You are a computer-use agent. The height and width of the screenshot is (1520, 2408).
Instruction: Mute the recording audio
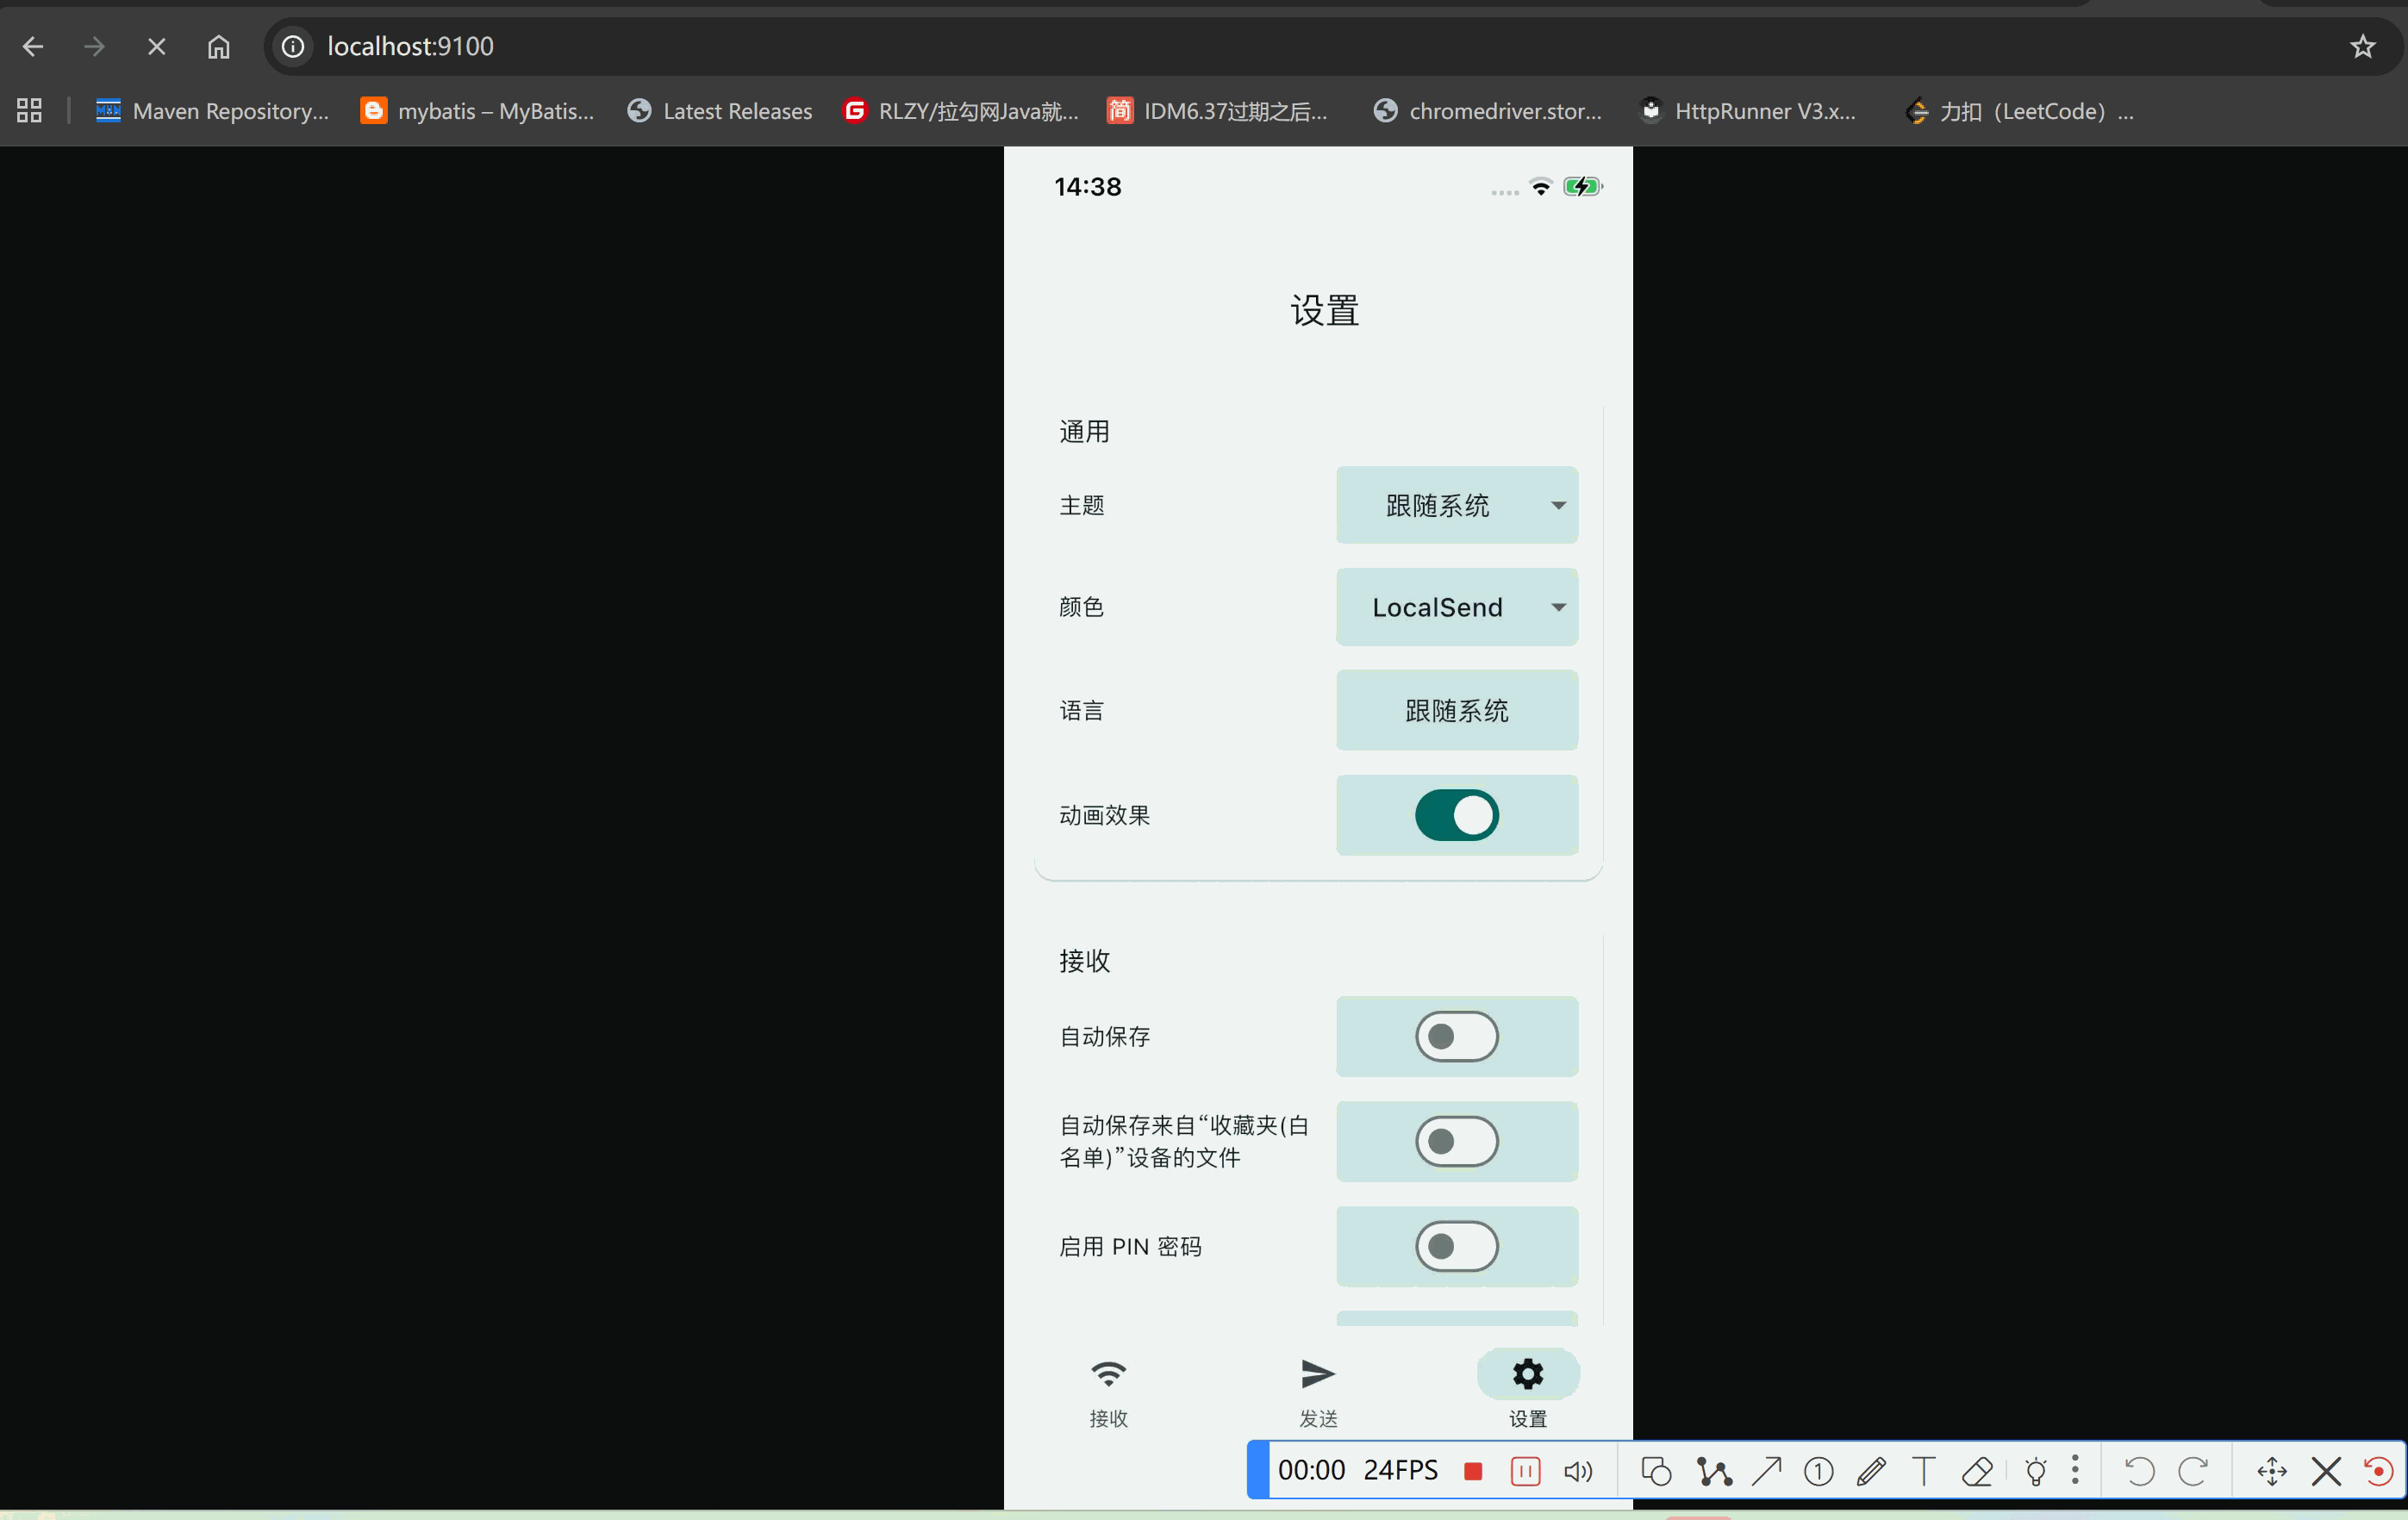click(1578, 1470)
